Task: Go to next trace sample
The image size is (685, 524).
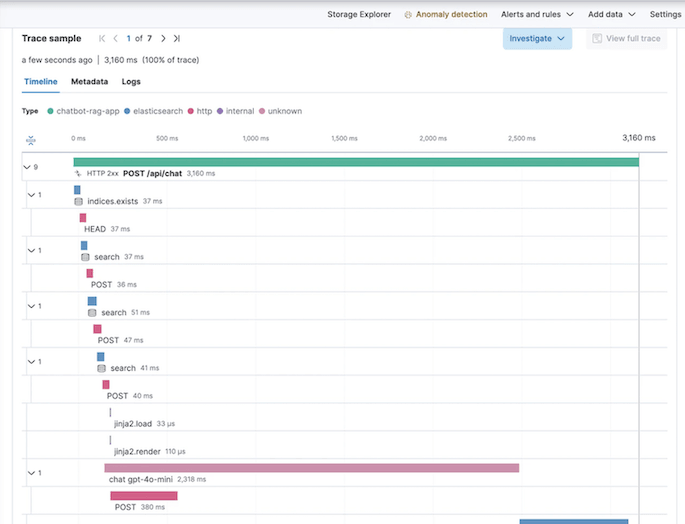Action: [x=163, y=39]
